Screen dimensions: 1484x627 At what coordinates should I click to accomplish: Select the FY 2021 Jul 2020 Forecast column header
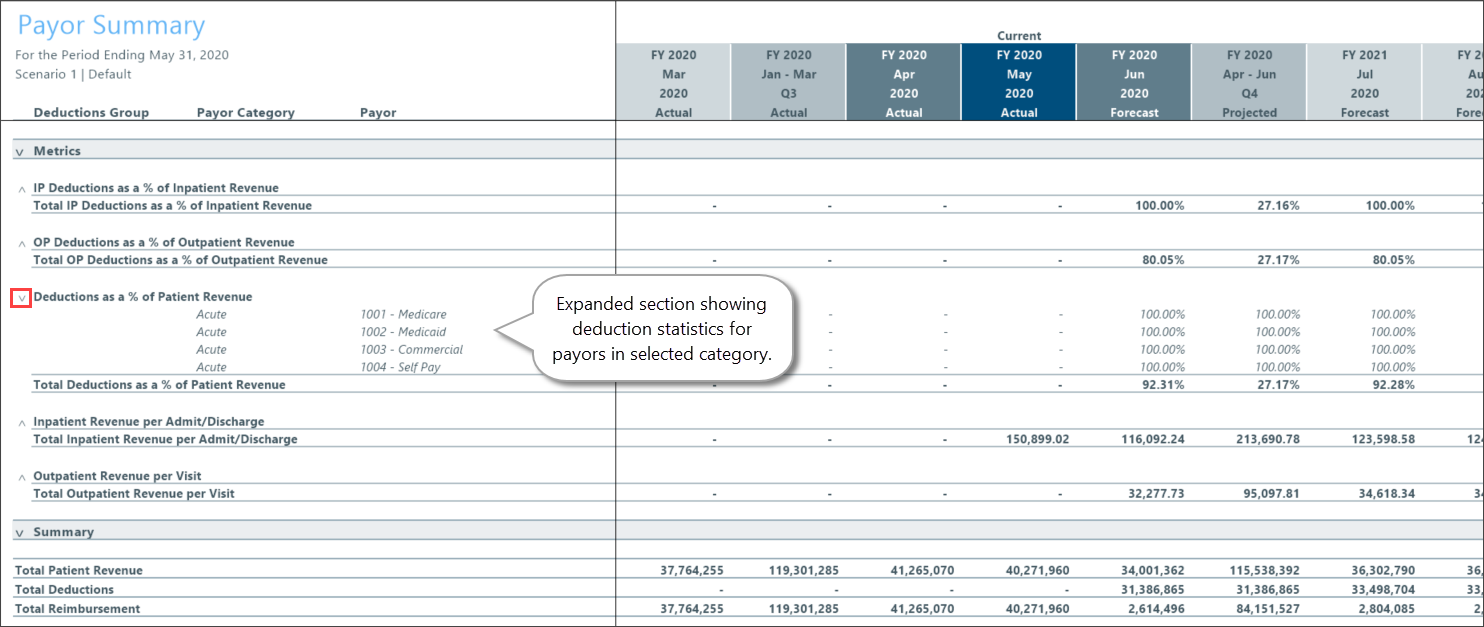[x=1364, y=83]
